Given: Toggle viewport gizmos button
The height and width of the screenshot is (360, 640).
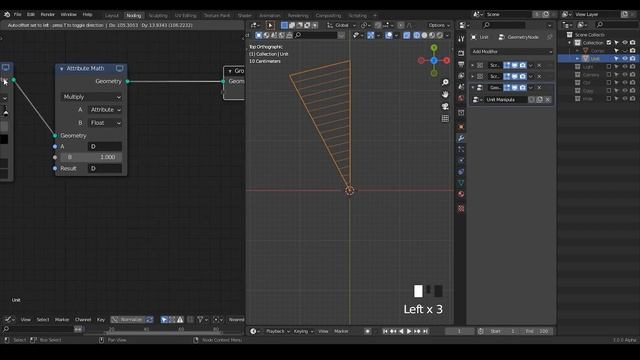Looking at the screenshot, I should click(371, 36).
